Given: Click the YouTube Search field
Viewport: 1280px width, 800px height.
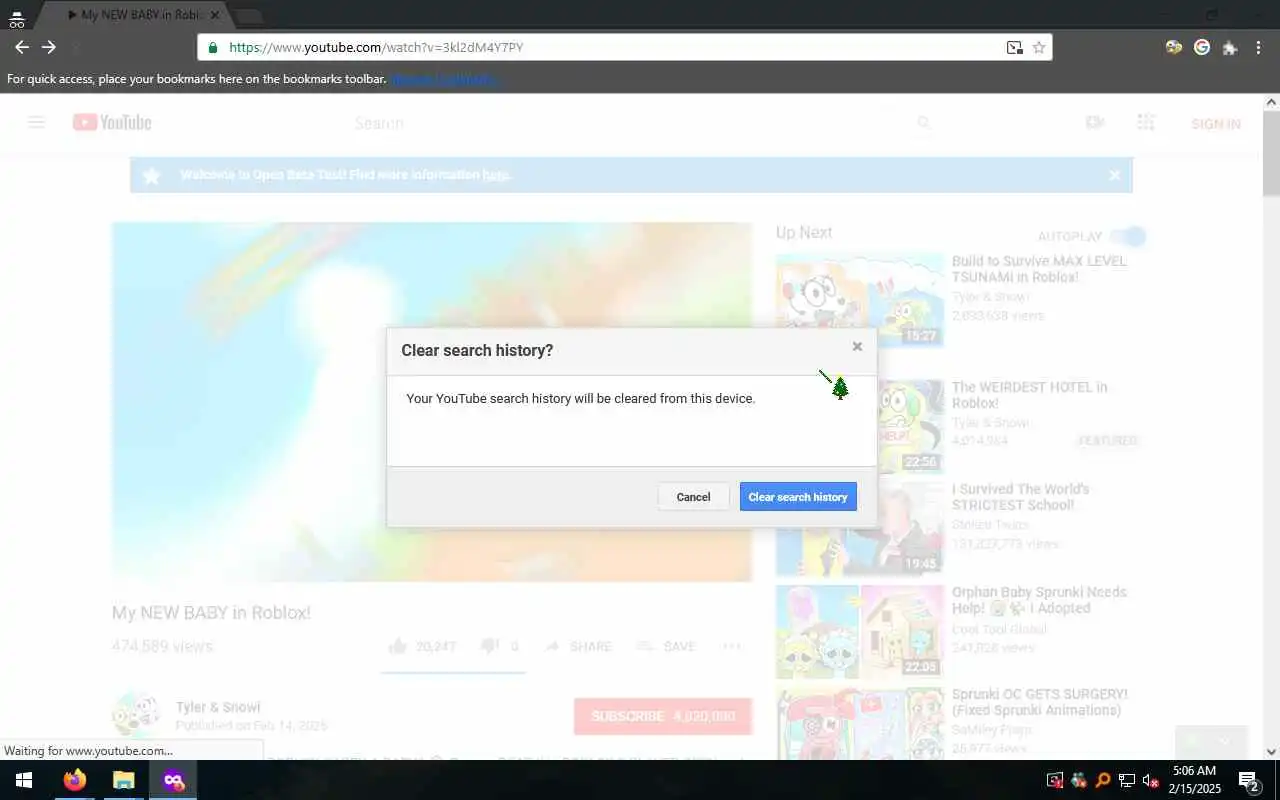Looking at the screenshot, I should pyautogui.click(x=630, y=123).
